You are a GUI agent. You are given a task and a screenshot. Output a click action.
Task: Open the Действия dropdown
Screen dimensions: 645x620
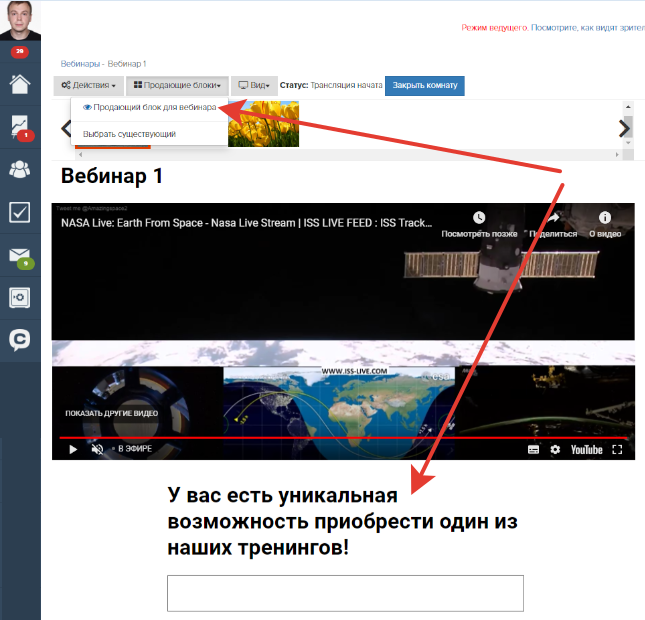coord(88,86)
